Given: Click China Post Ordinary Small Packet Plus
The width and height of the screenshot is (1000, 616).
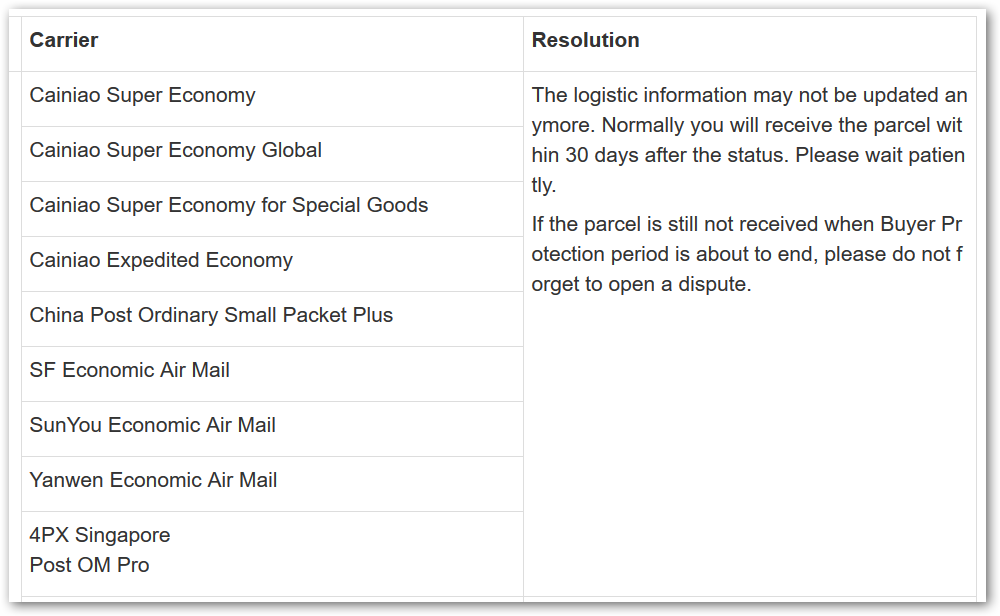Looking at the screenshot, I should pos(211,316).
